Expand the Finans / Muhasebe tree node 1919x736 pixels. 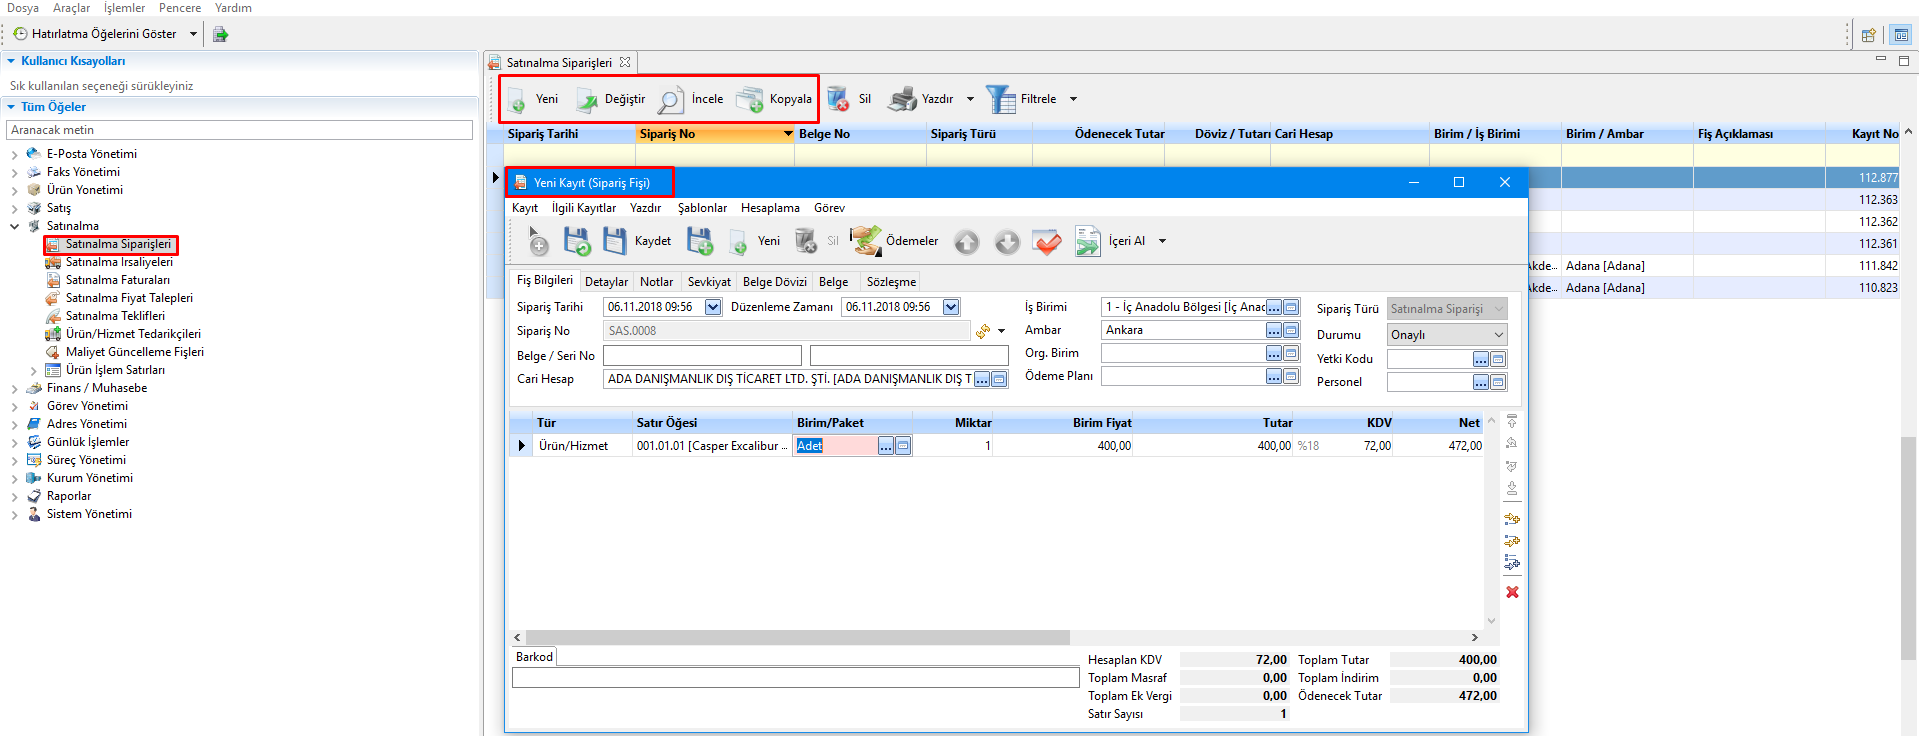click(15, 388)
